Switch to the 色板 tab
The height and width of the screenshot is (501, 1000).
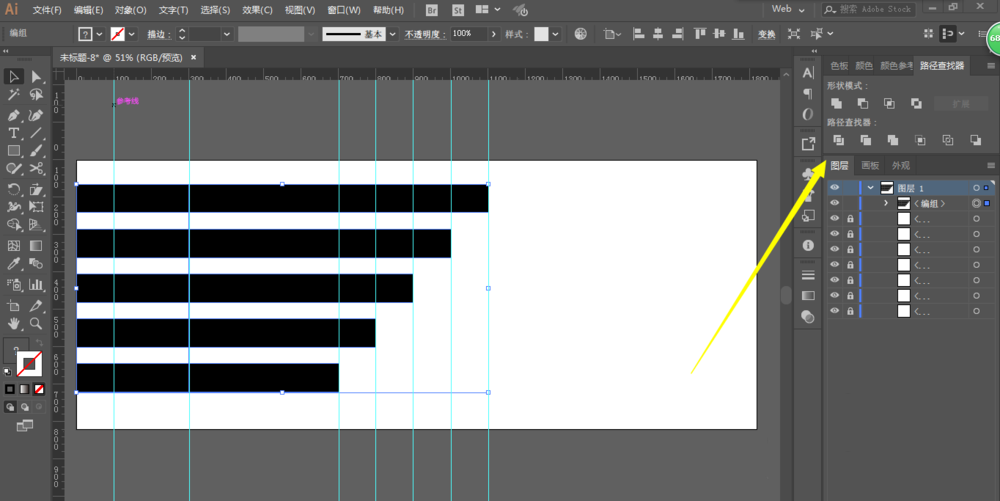coord(839,66)
